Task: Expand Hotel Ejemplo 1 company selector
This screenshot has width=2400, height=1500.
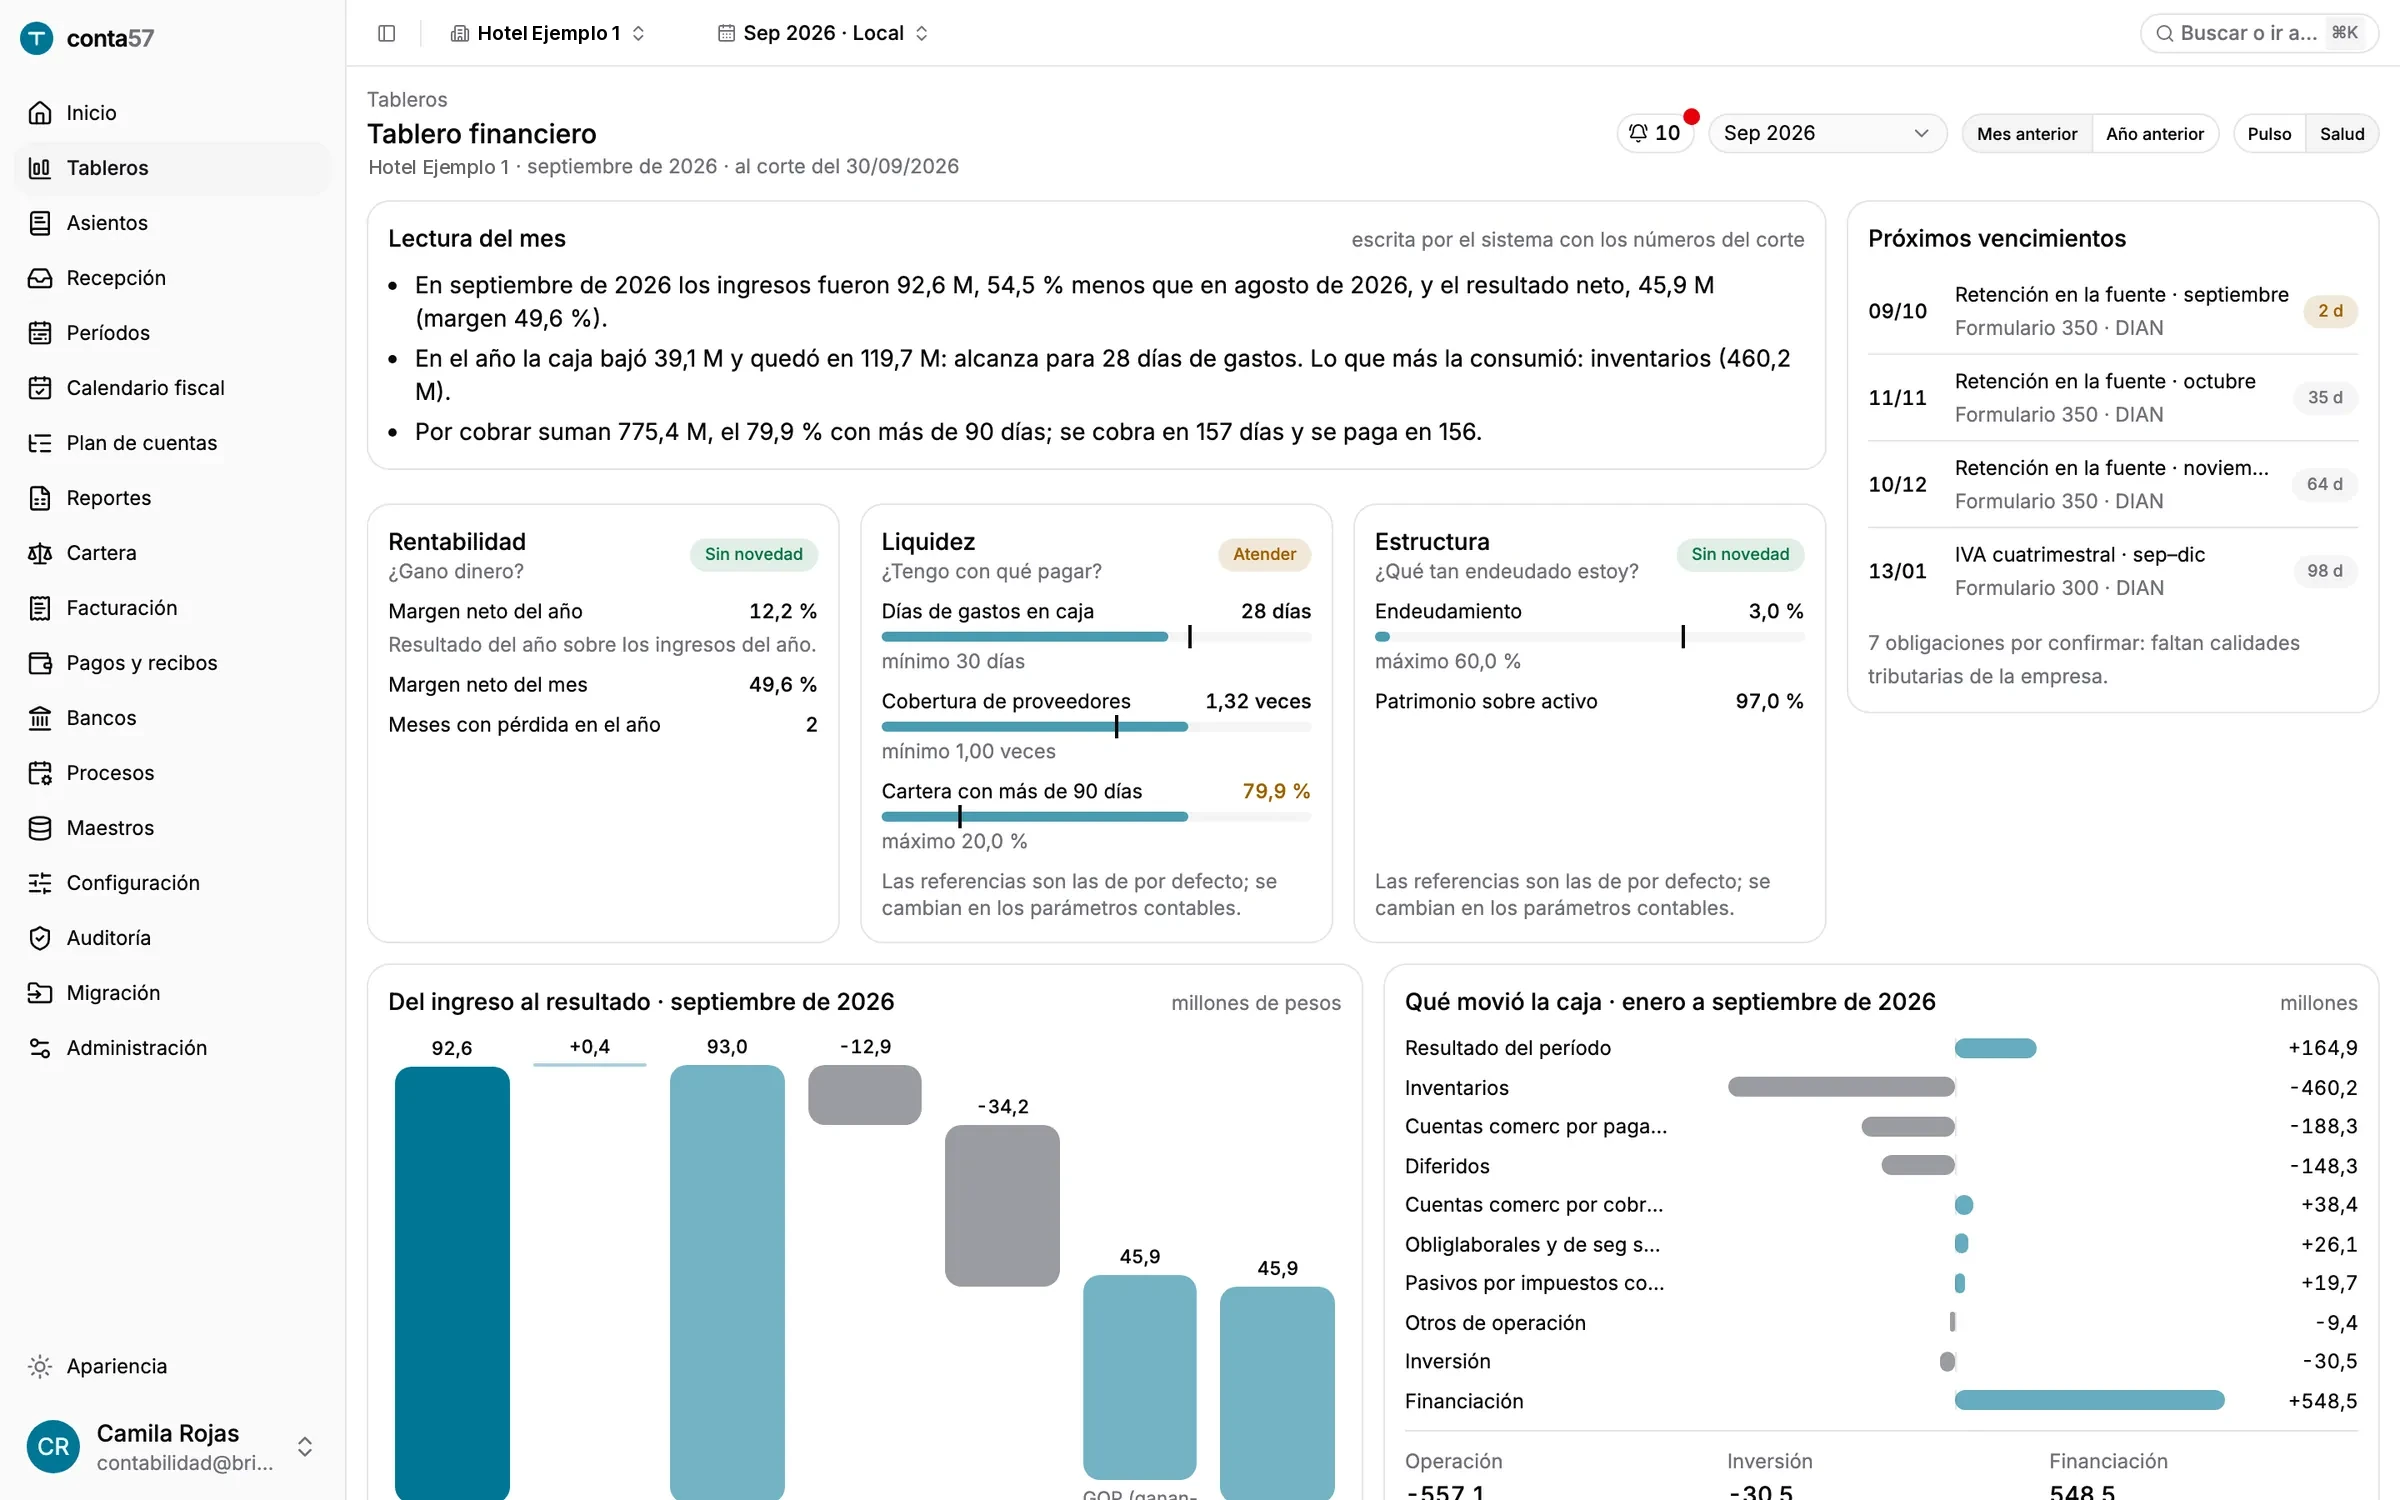Action: [548, 33]
